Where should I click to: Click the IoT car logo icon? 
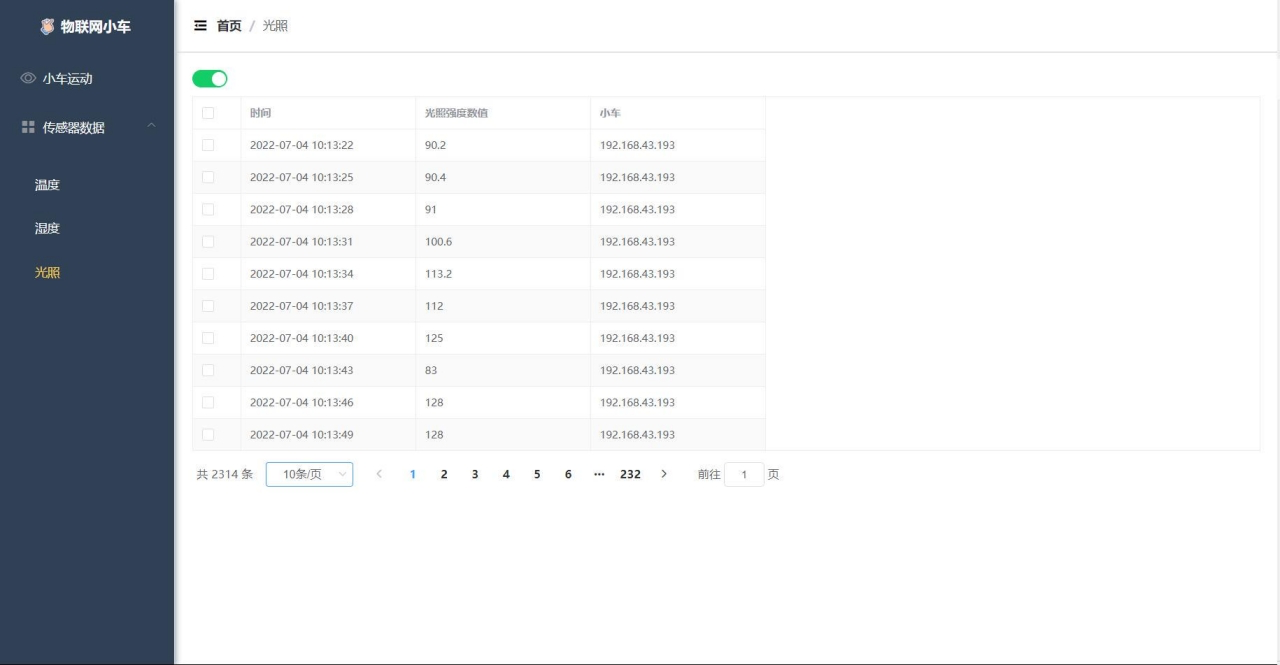[x=47, y=26]
